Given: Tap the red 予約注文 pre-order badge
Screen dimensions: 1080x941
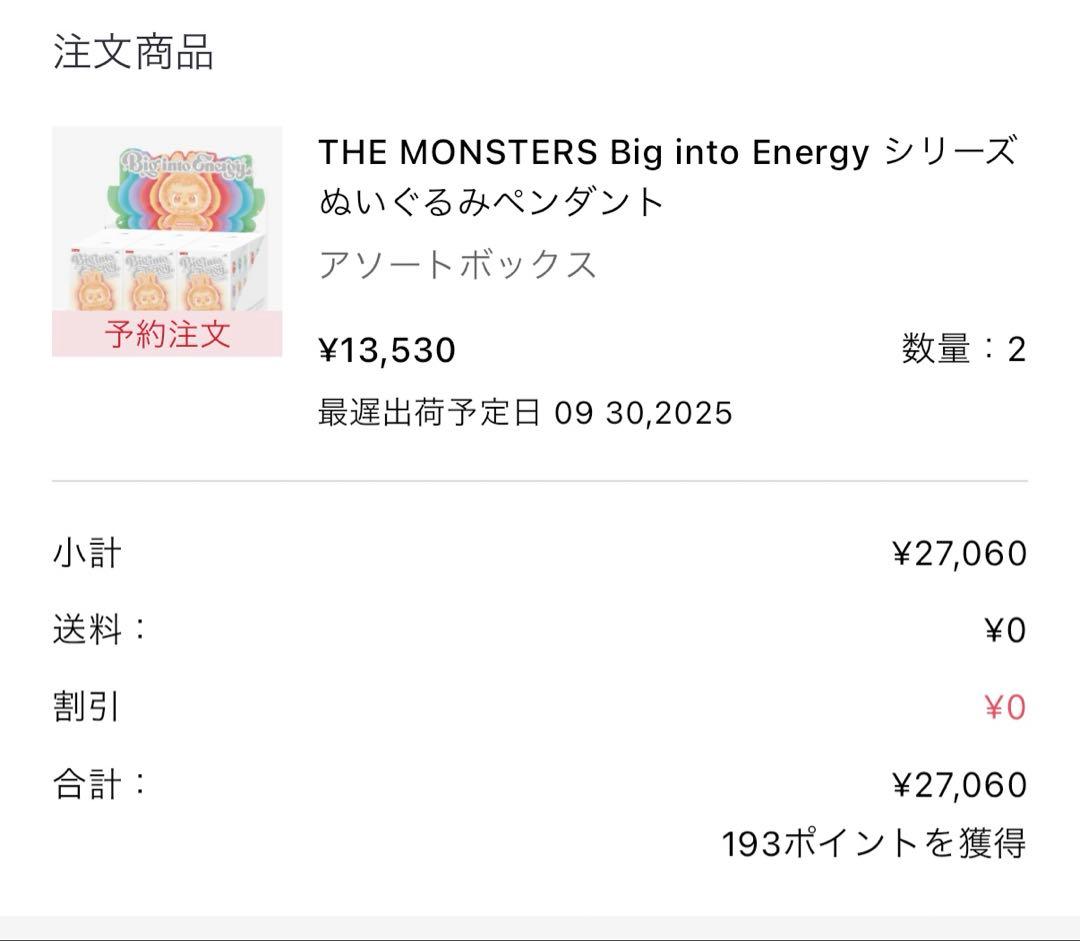Looking at the screenshot, I should tap(166, 334).
